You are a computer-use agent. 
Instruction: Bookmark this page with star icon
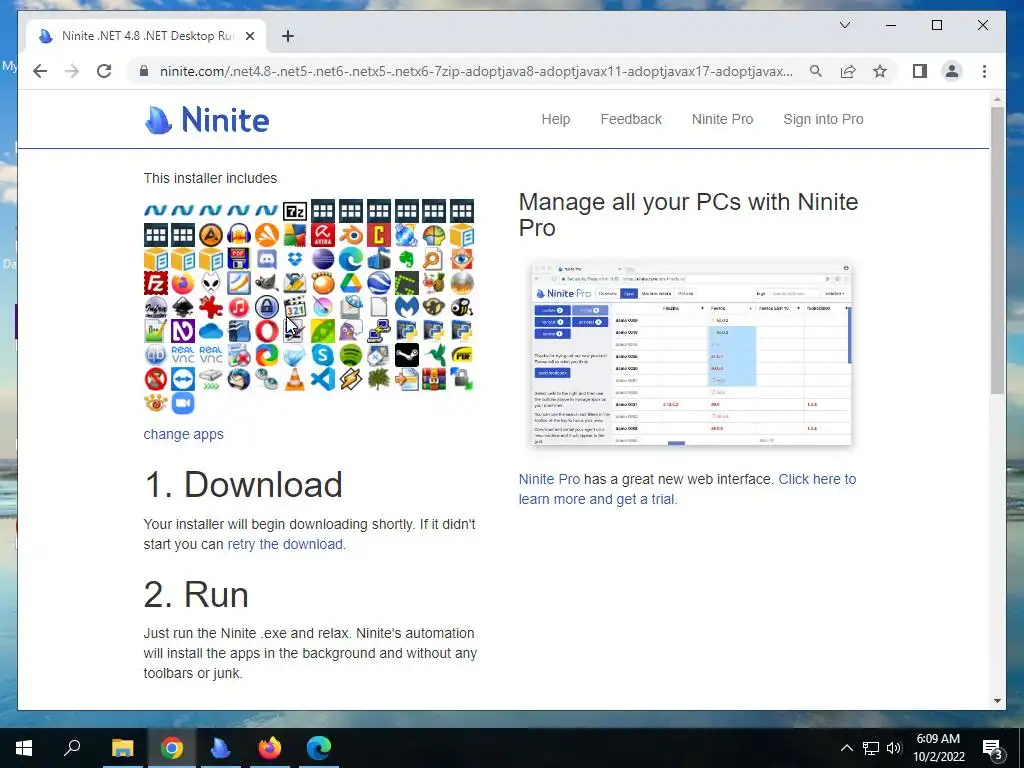point(880,71)
